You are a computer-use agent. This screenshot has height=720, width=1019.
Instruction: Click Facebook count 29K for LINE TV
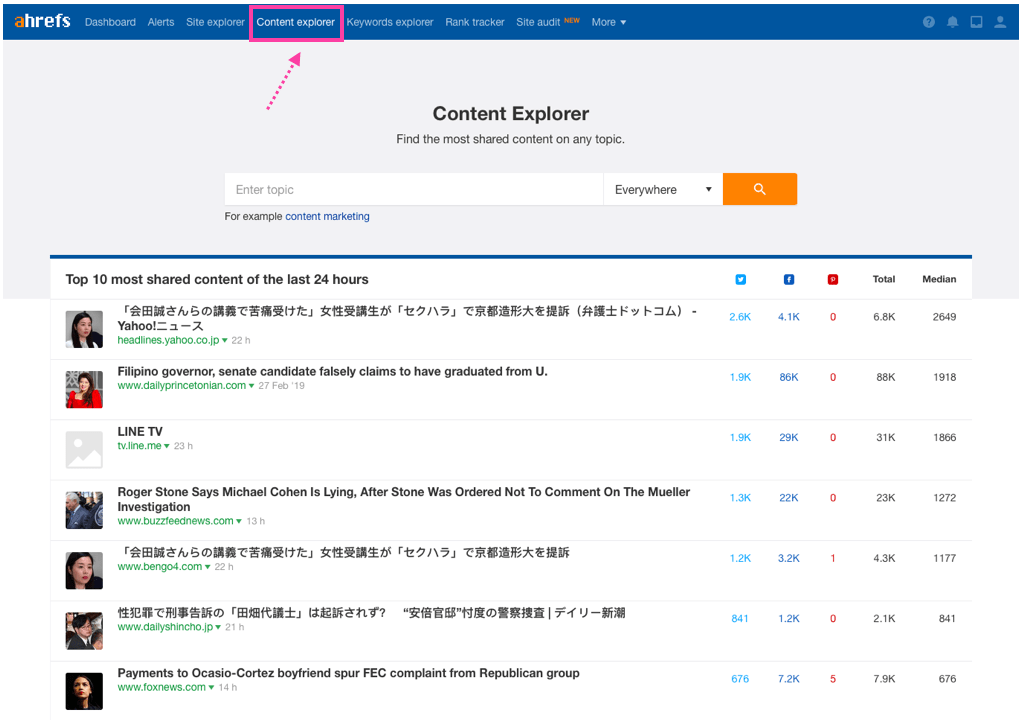[789, 438]
